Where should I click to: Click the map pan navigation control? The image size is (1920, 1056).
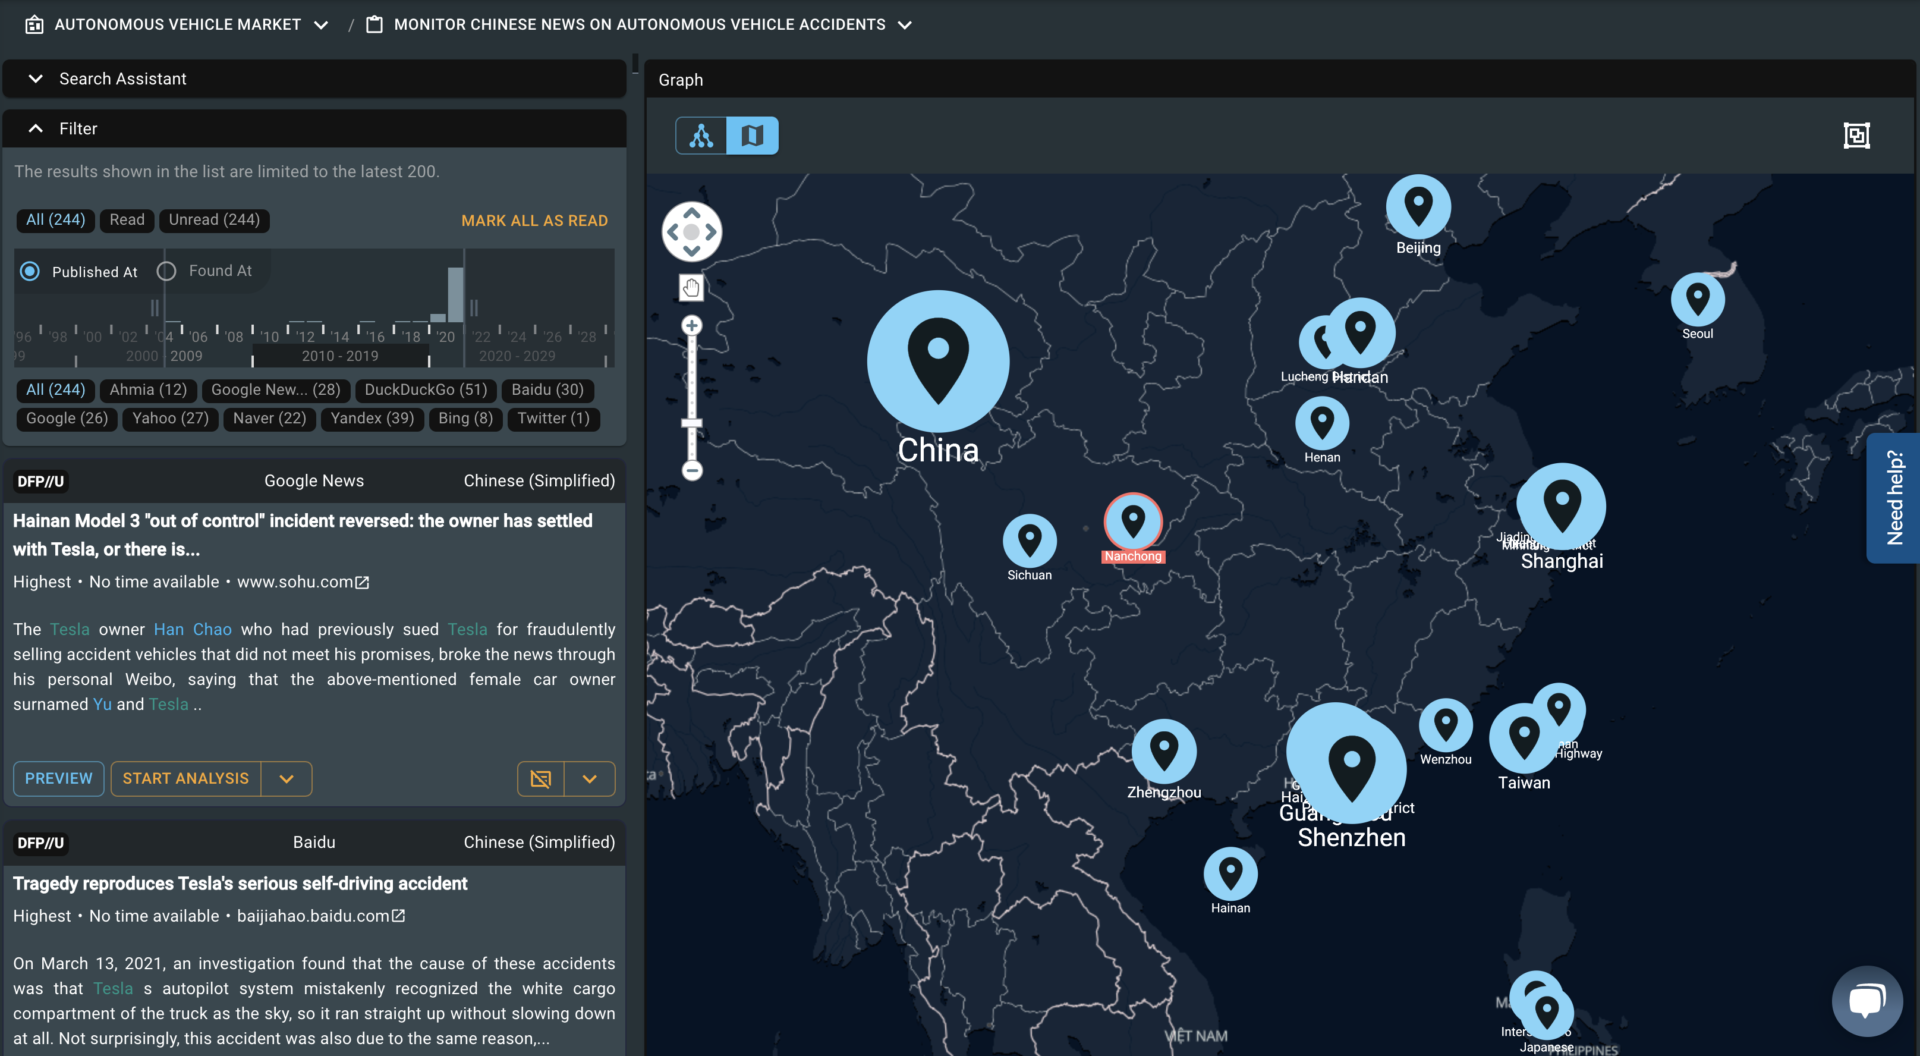(691, 232)
